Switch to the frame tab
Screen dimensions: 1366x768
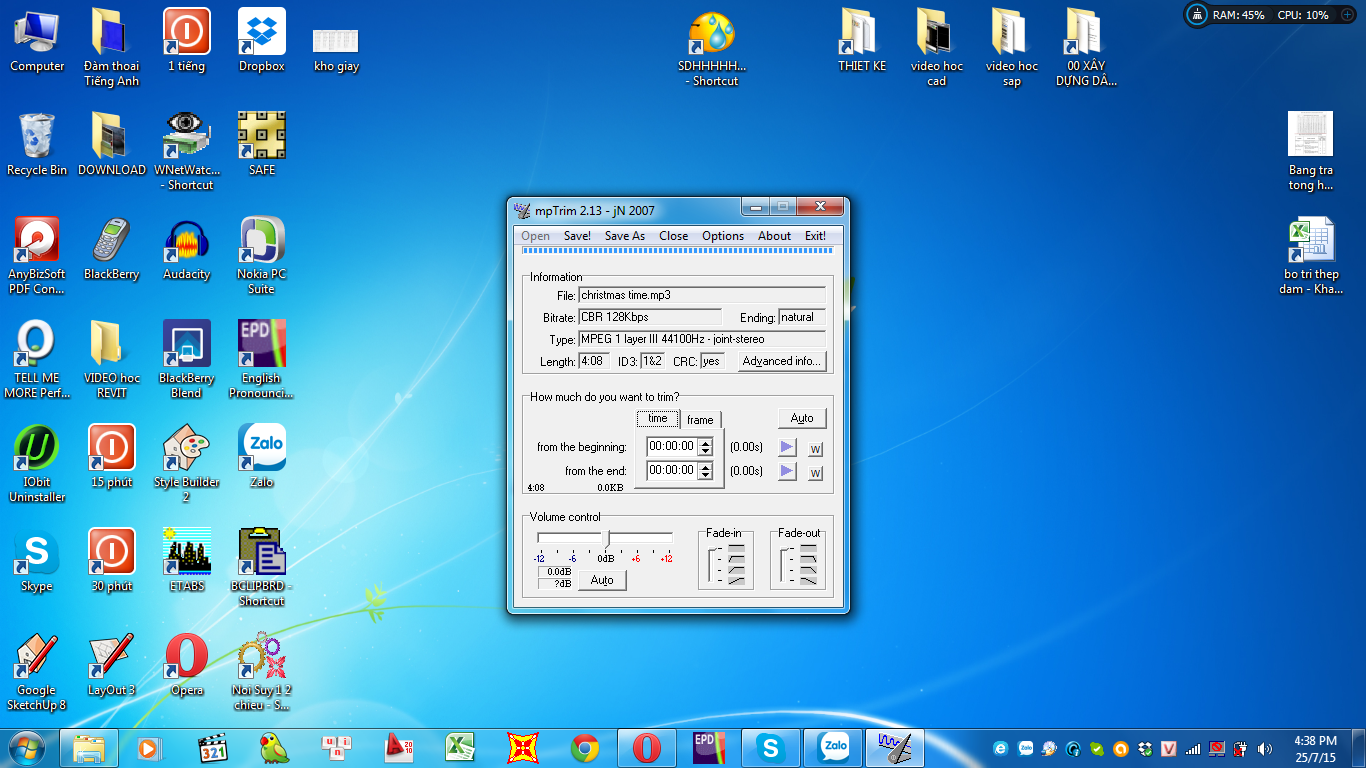click(x=700, y=420)
